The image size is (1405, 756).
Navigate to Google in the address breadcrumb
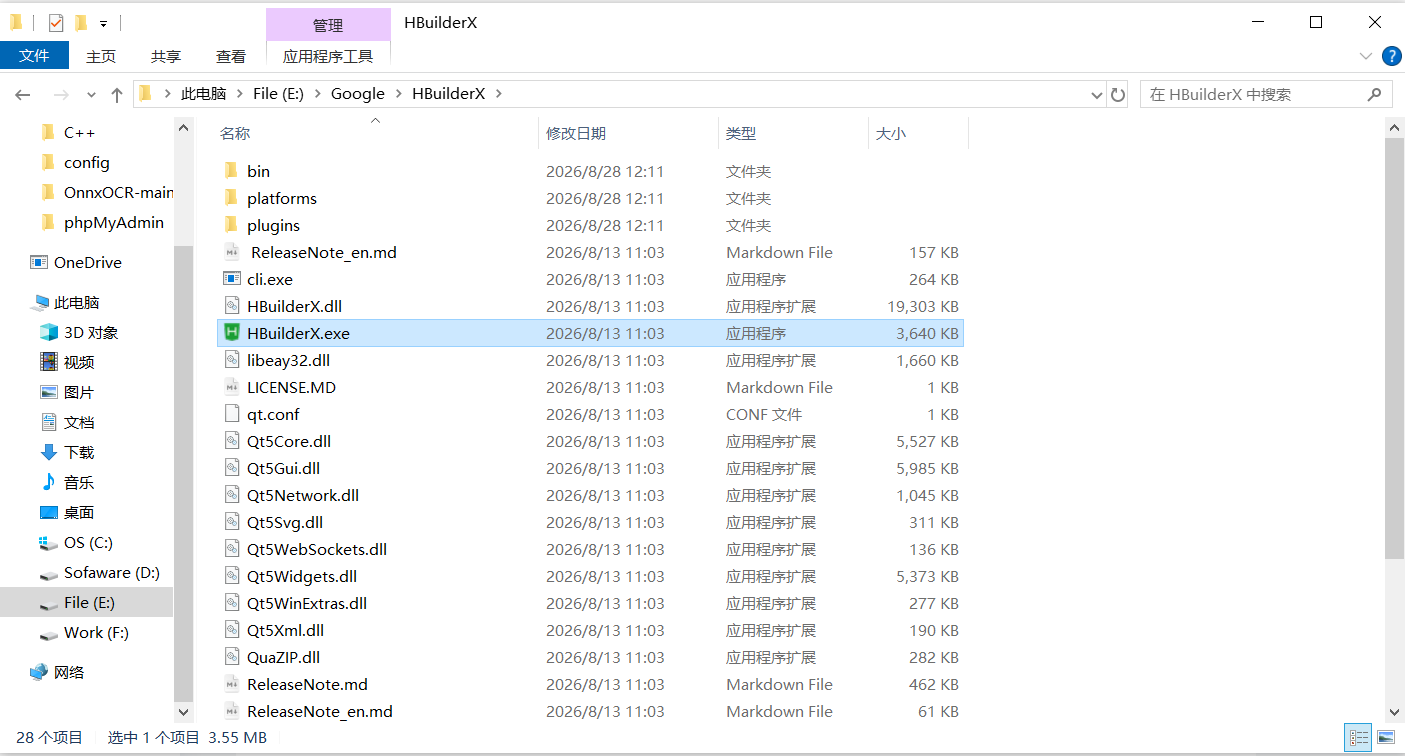click(358, 94)
